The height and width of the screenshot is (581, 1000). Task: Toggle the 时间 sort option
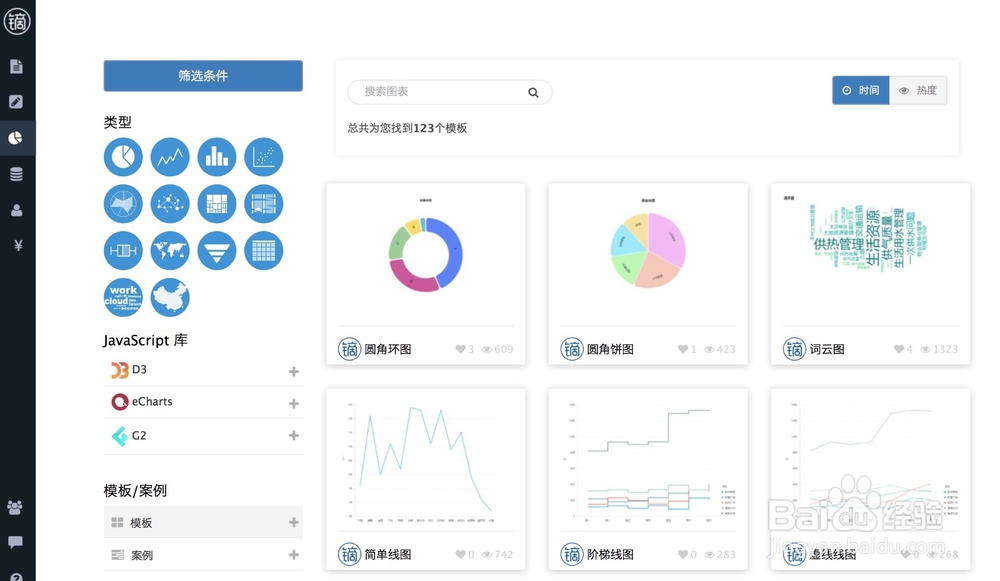(860, 90)
